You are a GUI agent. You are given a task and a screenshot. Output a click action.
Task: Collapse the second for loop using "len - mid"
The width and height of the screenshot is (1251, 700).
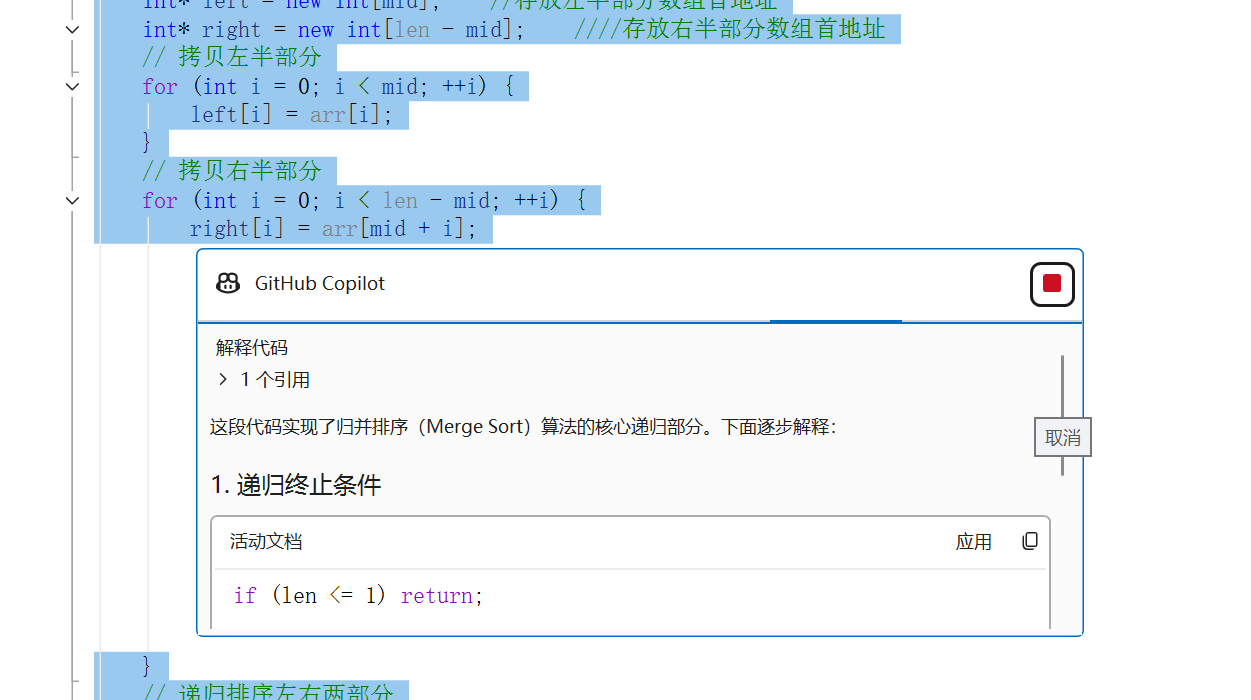coord(72,200)
